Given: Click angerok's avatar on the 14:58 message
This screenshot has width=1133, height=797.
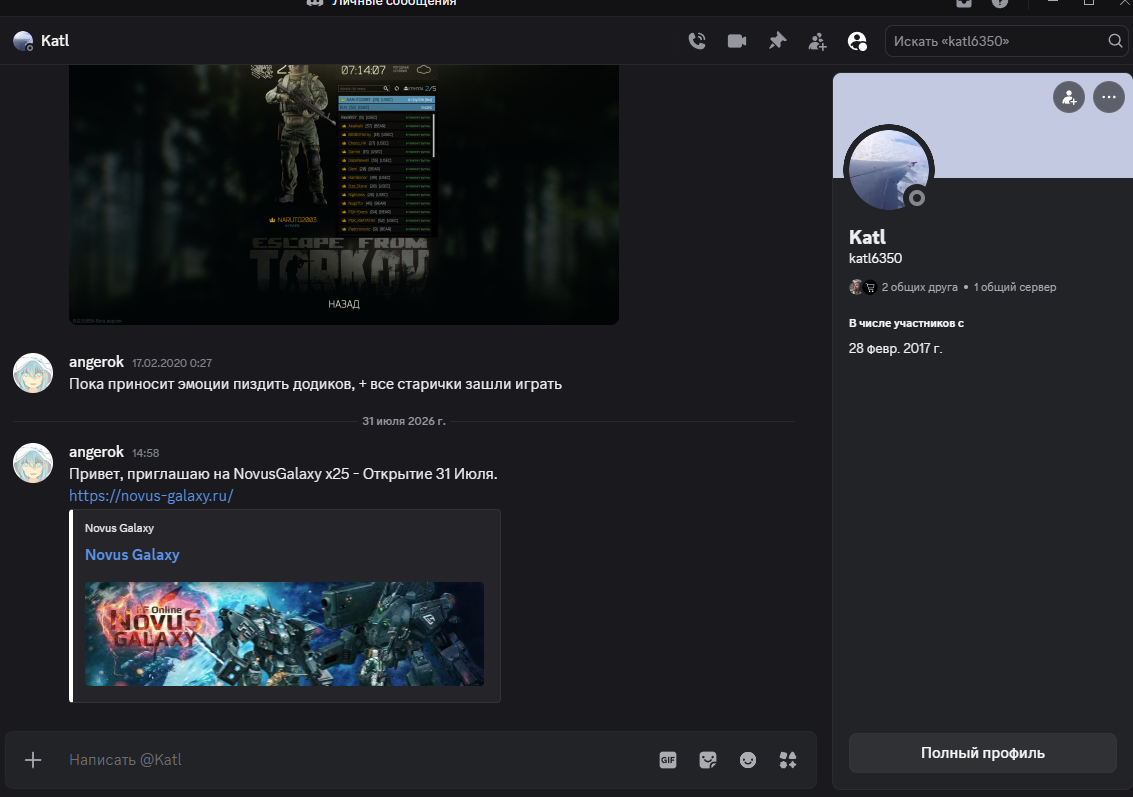Looking at the screenshot, I should pos(33,463).
